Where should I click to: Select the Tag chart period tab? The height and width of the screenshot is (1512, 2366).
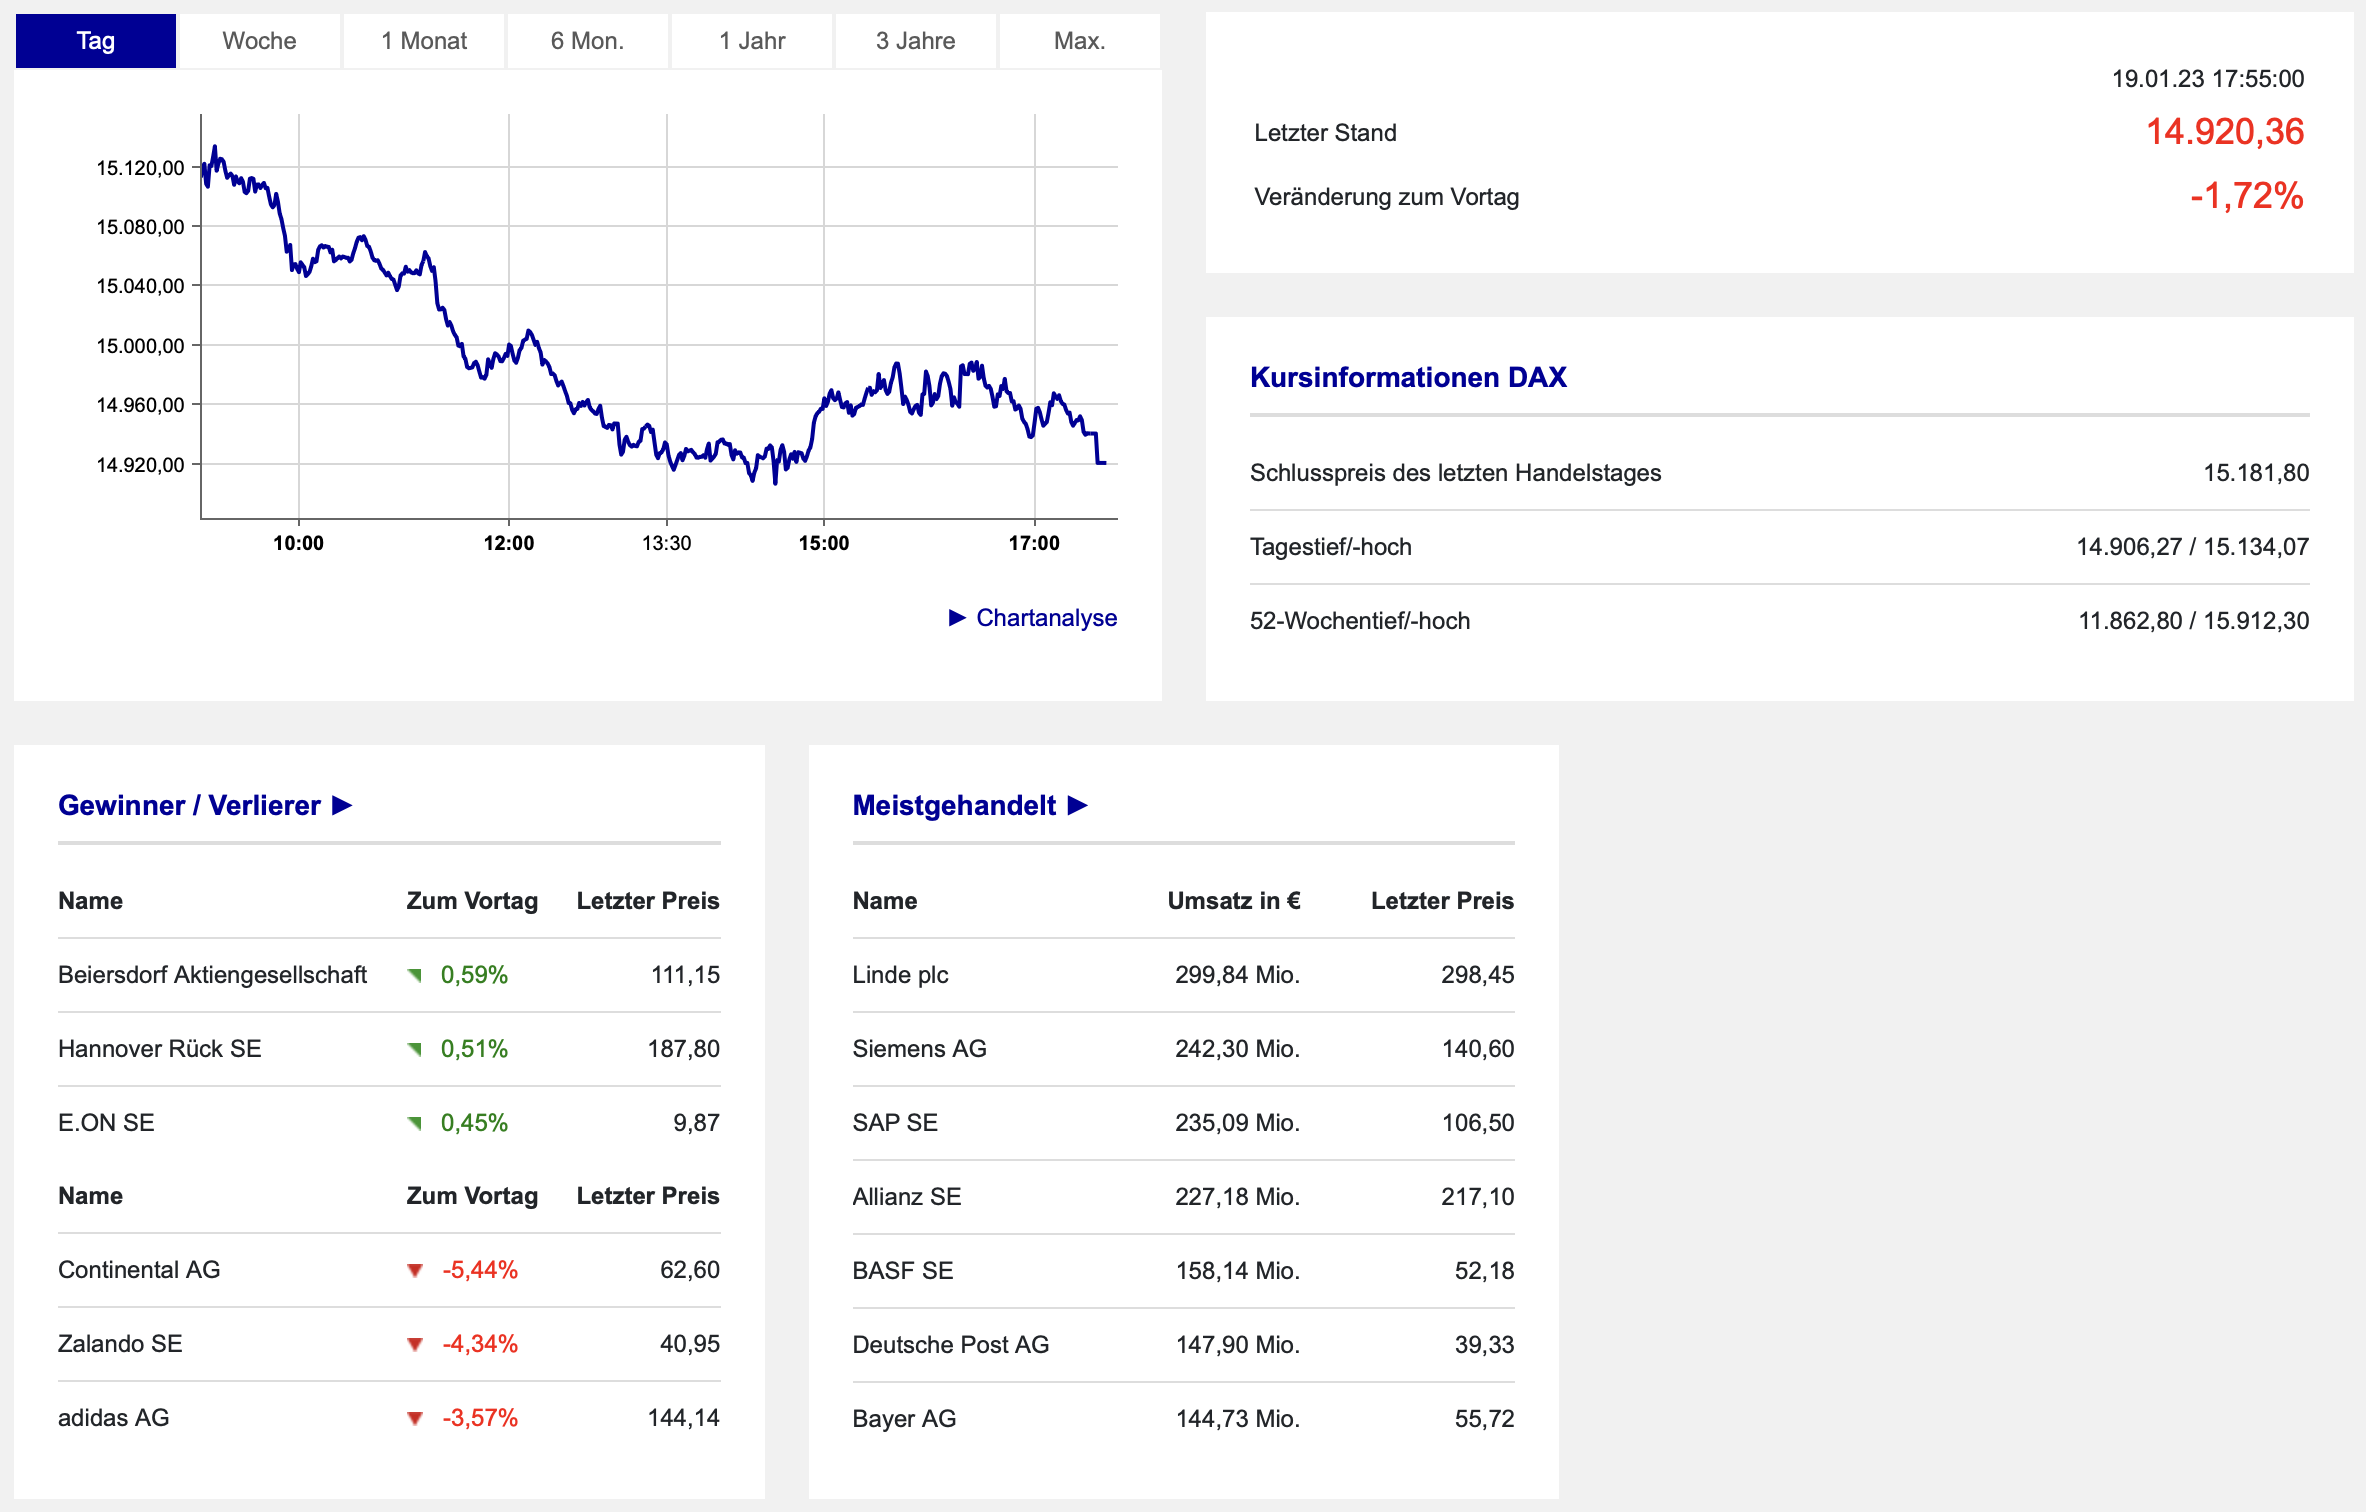pos(96,41)
